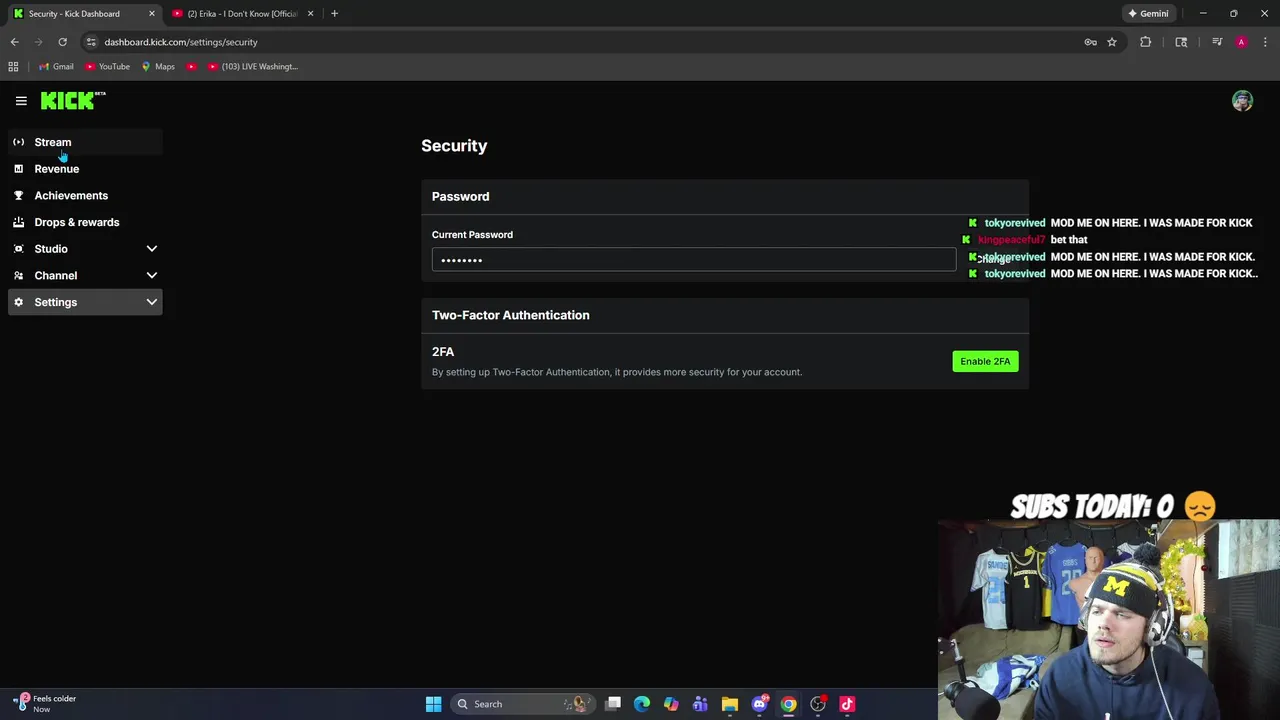The image size is (1280, 720).
Task: Open Microsoft Teams from taskbar
Action: coord(700,704)
